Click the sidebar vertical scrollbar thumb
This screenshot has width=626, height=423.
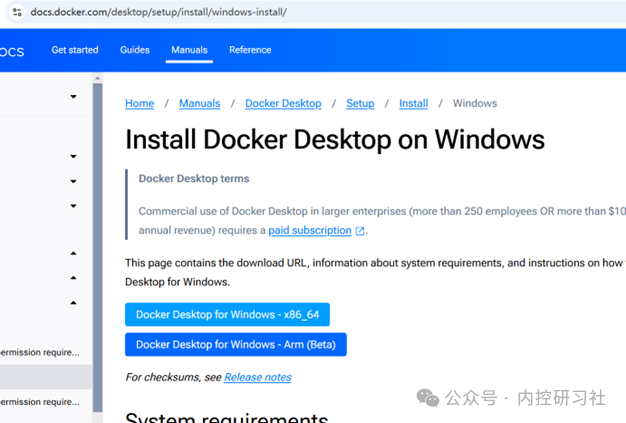(97, 247)
